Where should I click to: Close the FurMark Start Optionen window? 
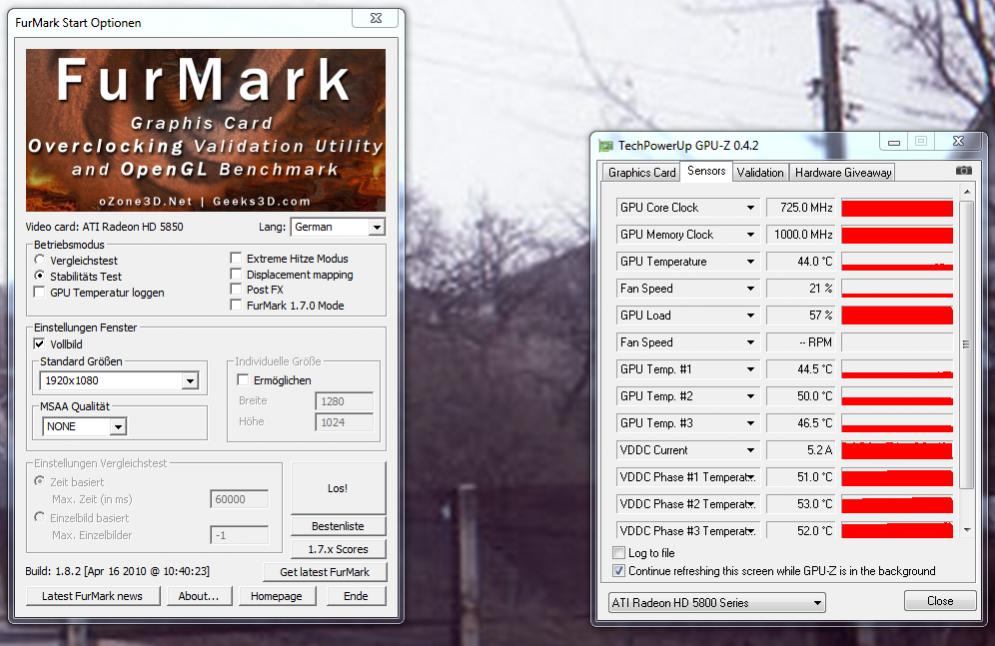(376, 18)
